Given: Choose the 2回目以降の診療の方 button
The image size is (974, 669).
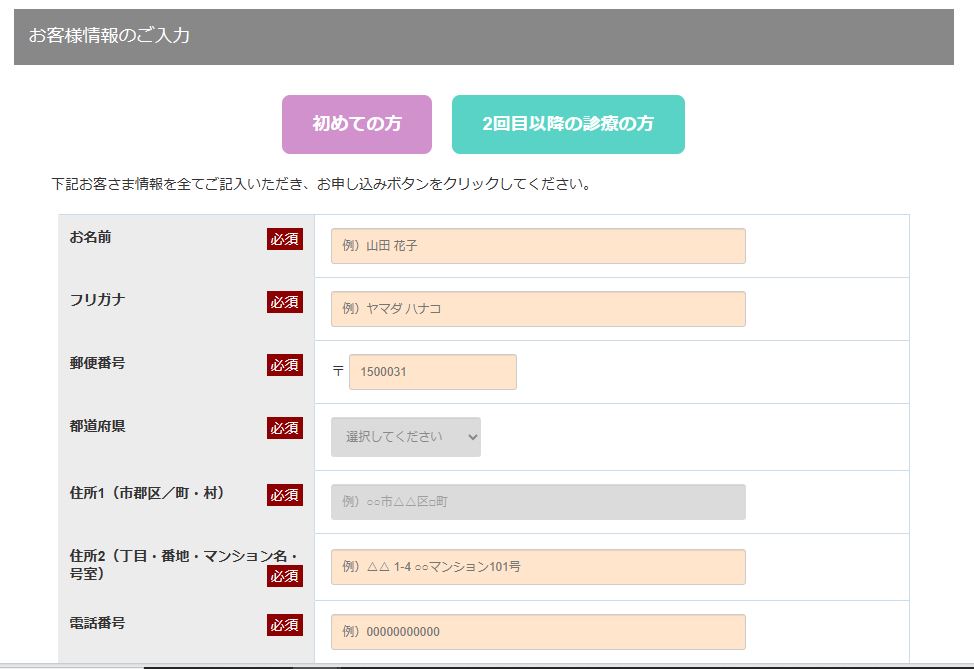Looking at the screenshot, I should [568, 124].
